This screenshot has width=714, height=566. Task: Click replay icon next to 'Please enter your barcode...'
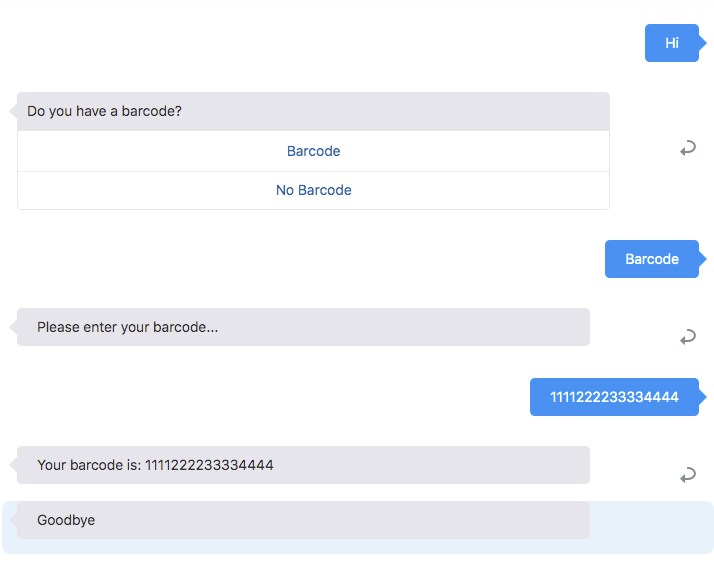[x=687, y=337]
